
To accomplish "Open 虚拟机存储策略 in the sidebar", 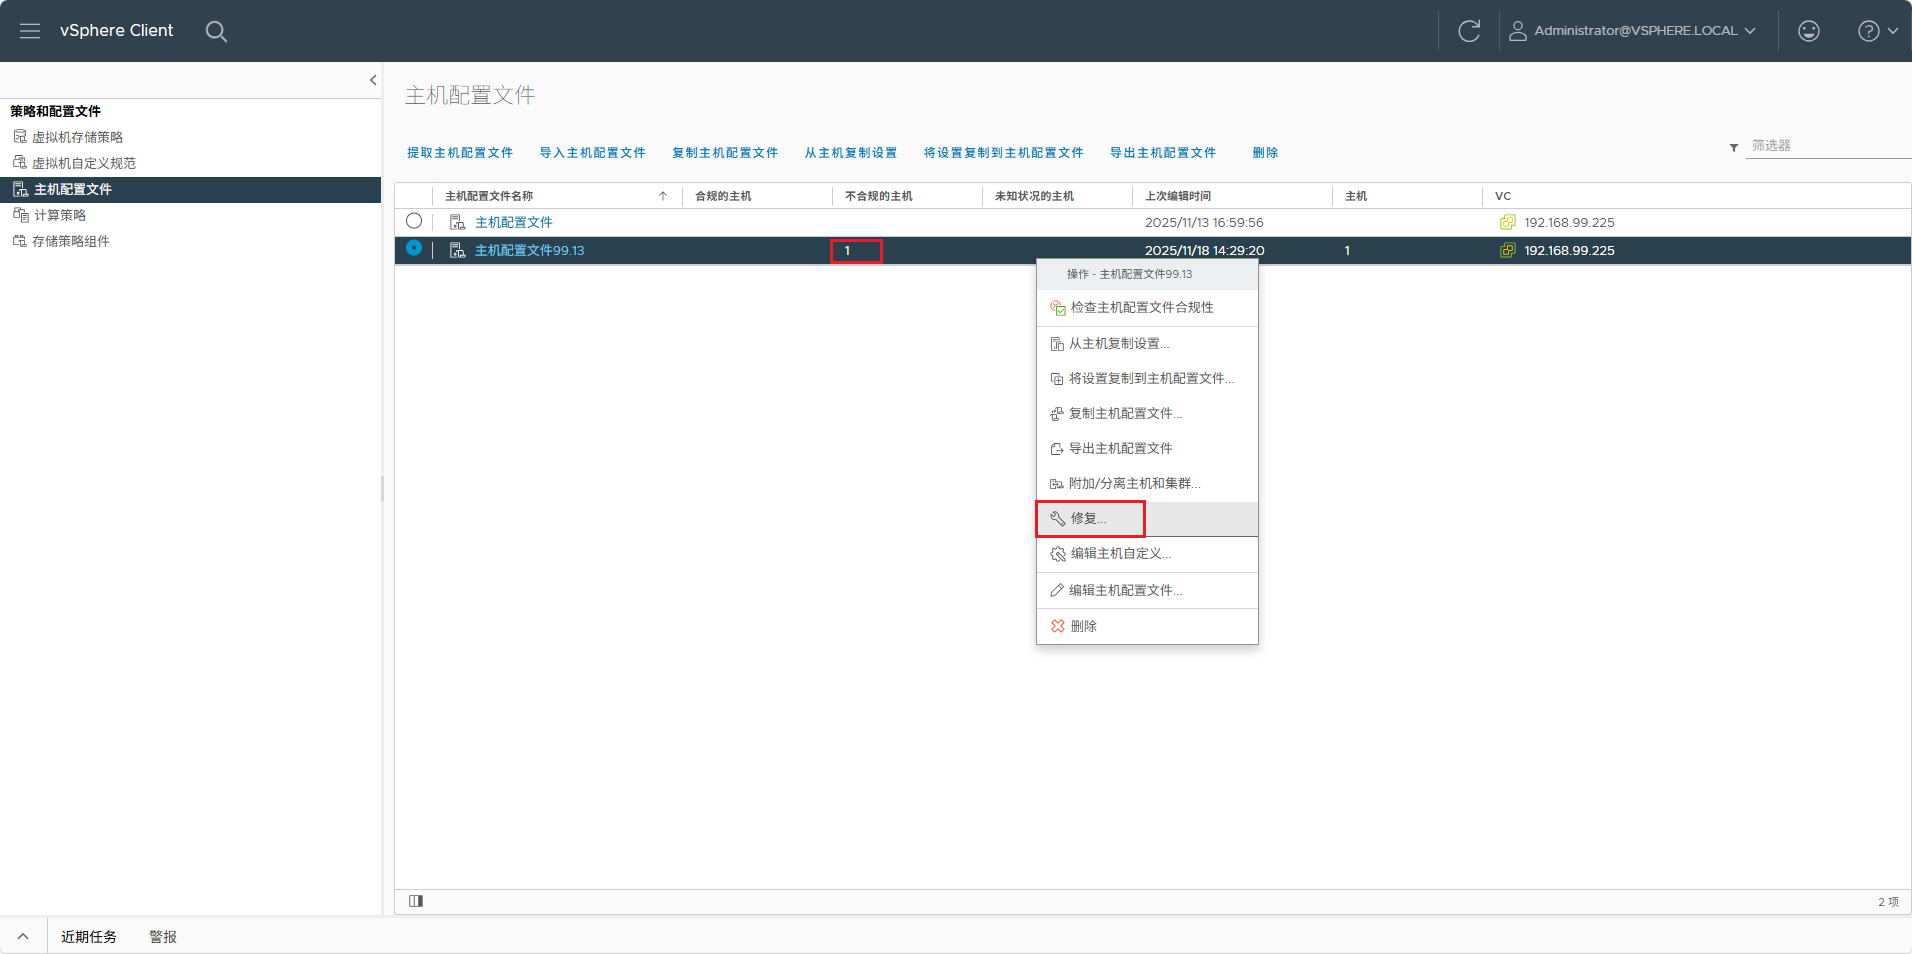I will (77, 137).
